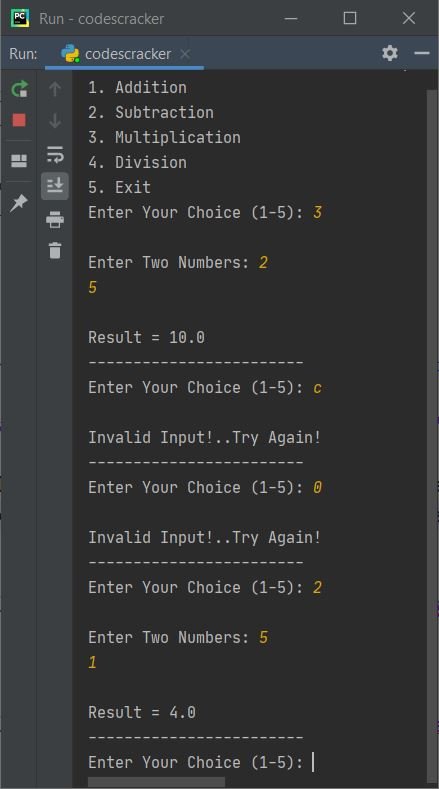Viewport: 439px width, 789px height.
Task: Click the Down the Stack Trace arrow
Action: pos(55,121)
